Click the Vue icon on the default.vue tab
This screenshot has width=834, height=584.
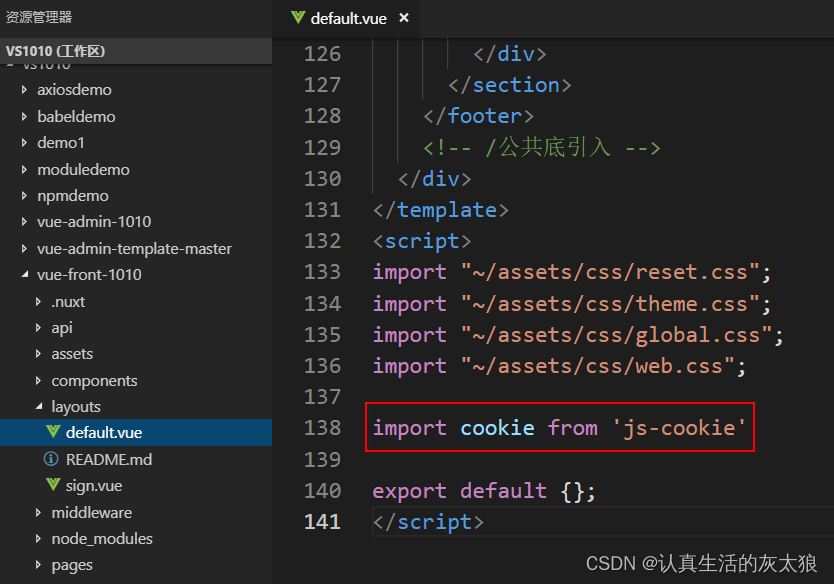[297, 18]
